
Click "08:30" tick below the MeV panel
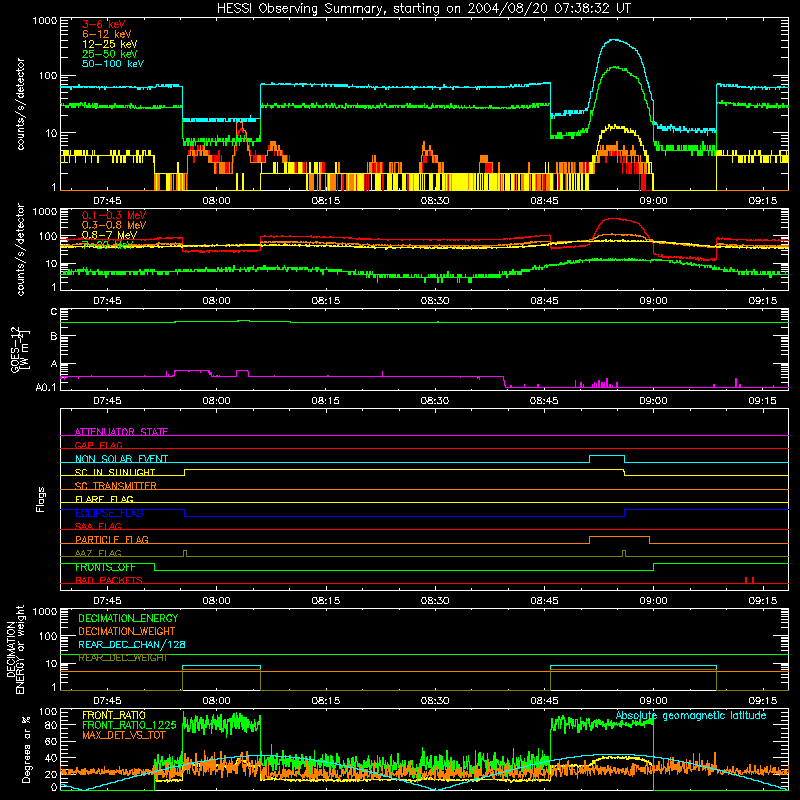click(x=435, y=301)
